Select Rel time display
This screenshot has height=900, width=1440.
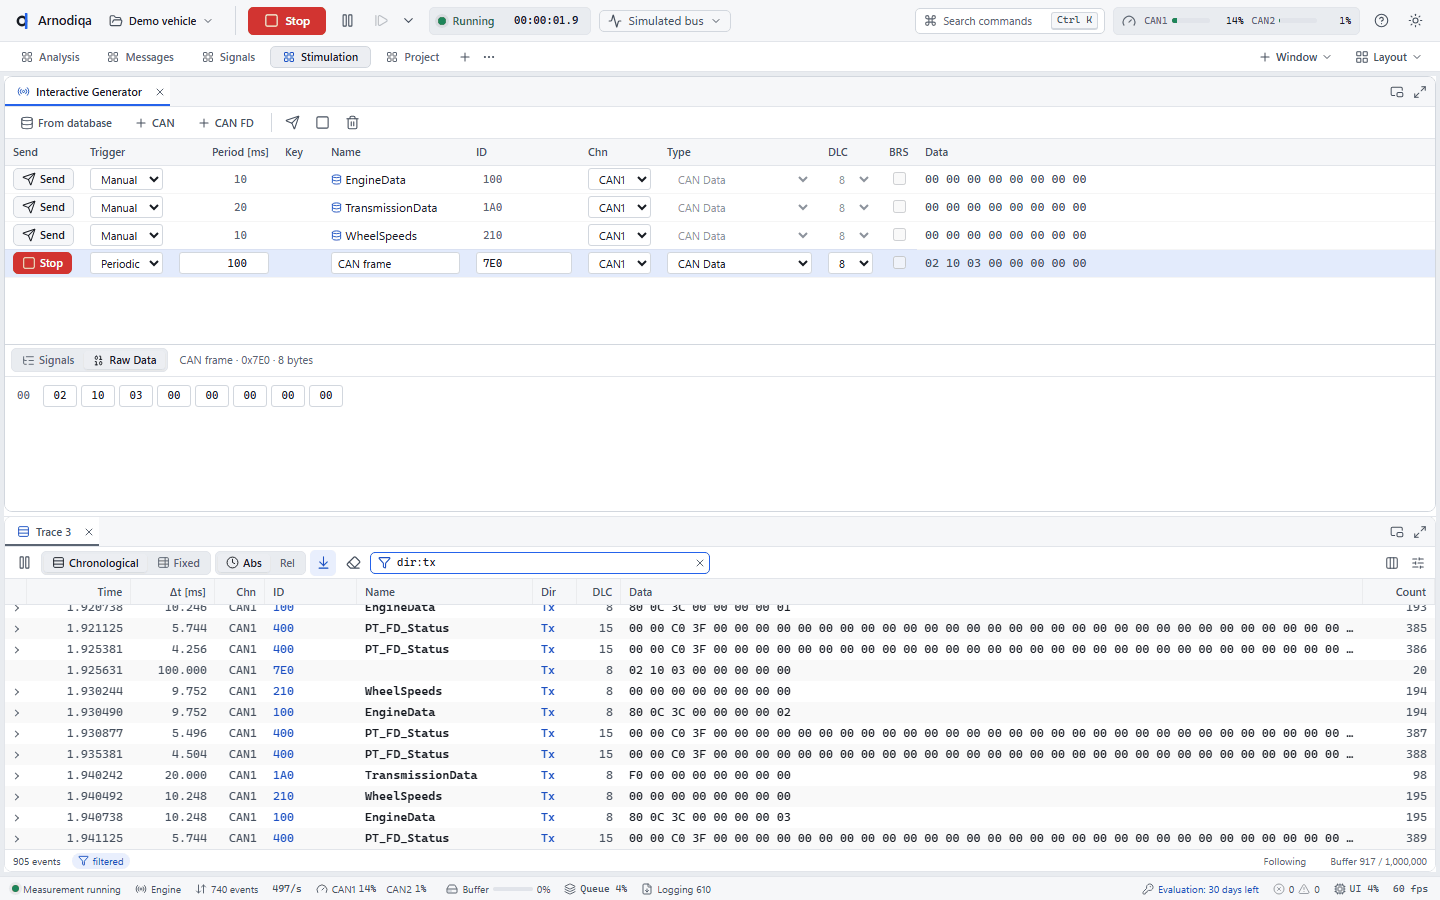point(287,563)
